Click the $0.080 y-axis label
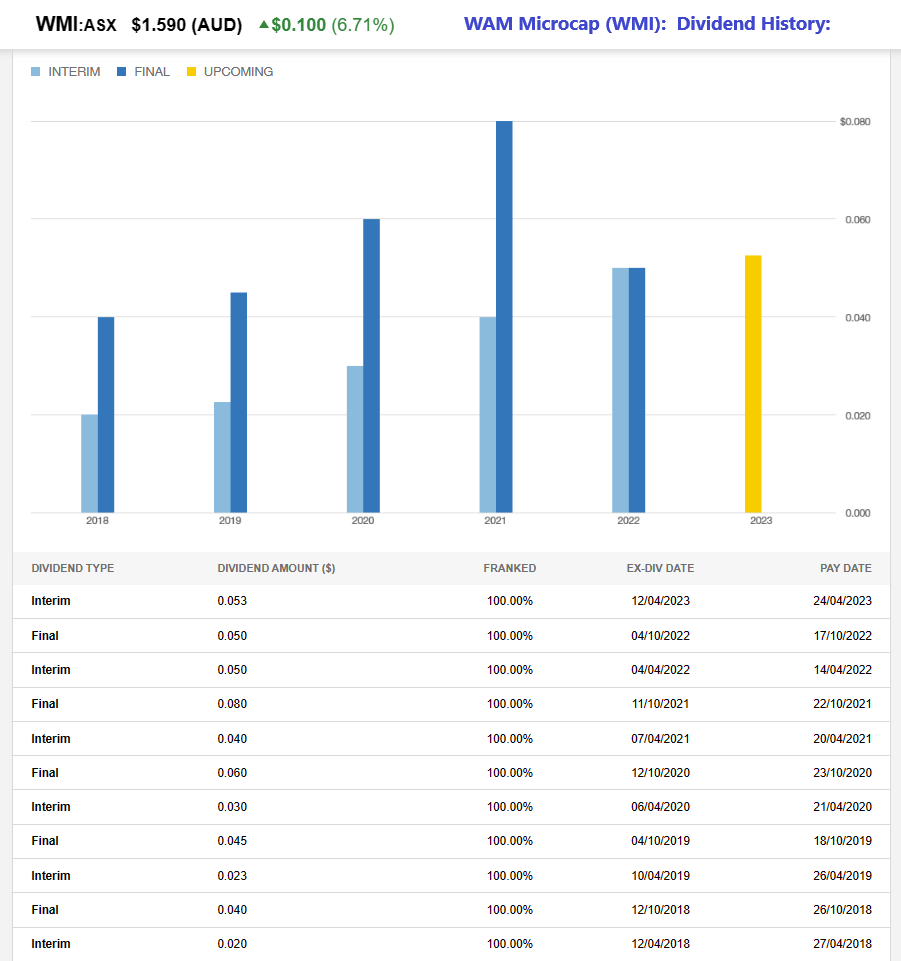The width and height of the screenshot is (901, 961). [x=855, y=121]
